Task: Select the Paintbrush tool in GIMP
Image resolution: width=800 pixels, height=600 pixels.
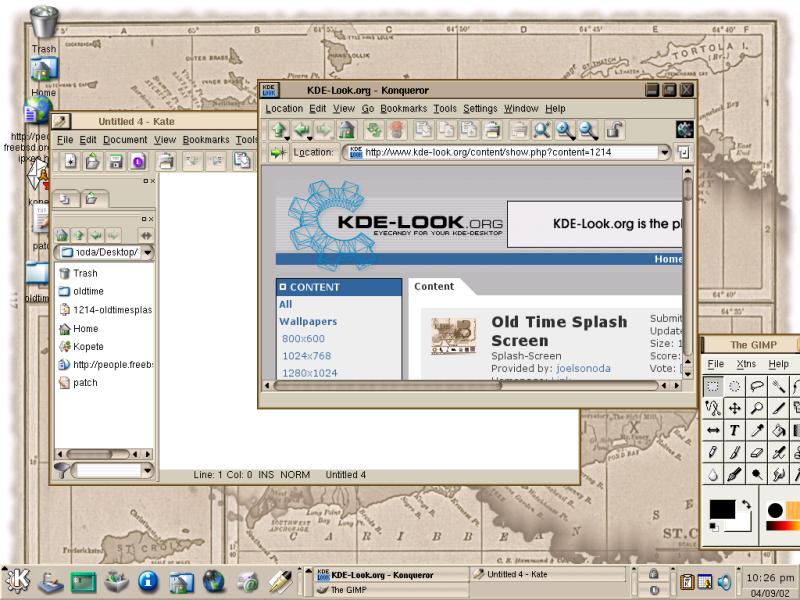Action: (x=735, y=452)
